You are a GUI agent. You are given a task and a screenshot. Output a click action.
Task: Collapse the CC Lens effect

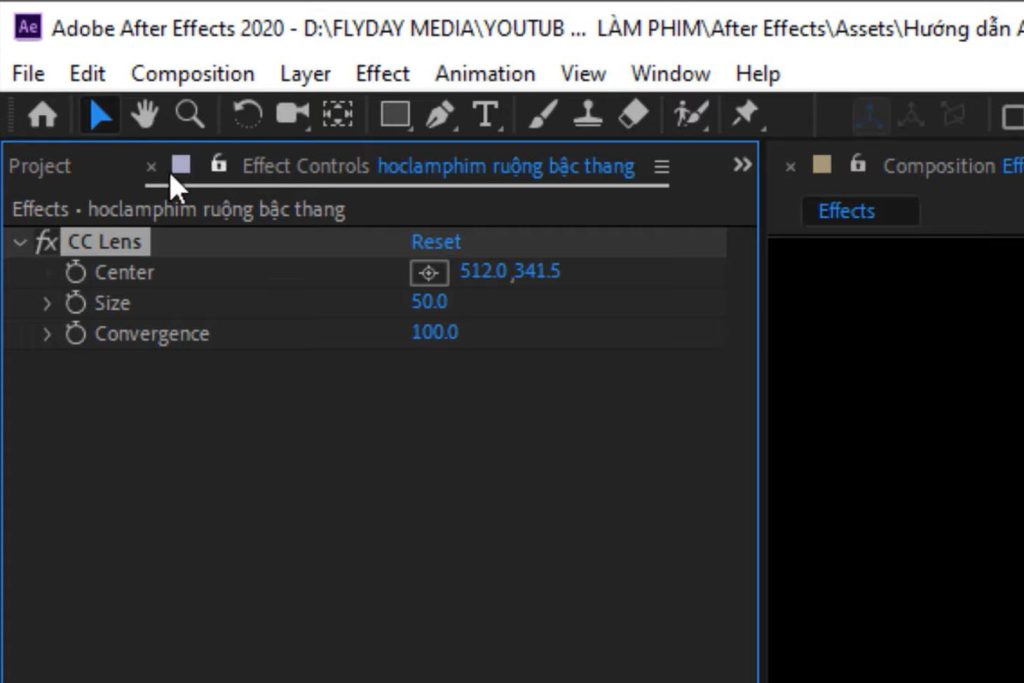point(18,241)
